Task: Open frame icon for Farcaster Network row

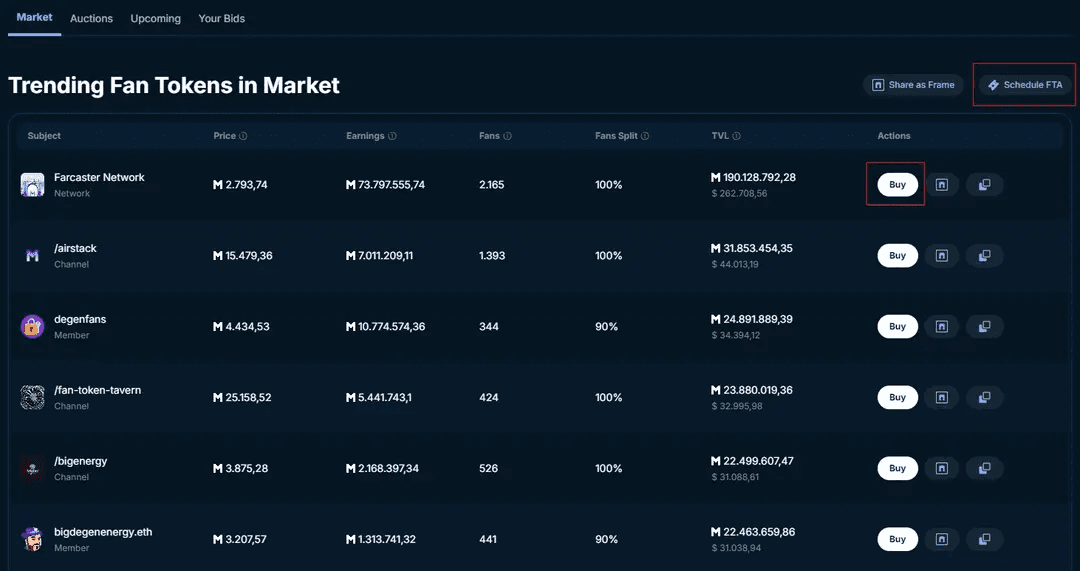Action: pyautogui.click(x=942, y=185)
